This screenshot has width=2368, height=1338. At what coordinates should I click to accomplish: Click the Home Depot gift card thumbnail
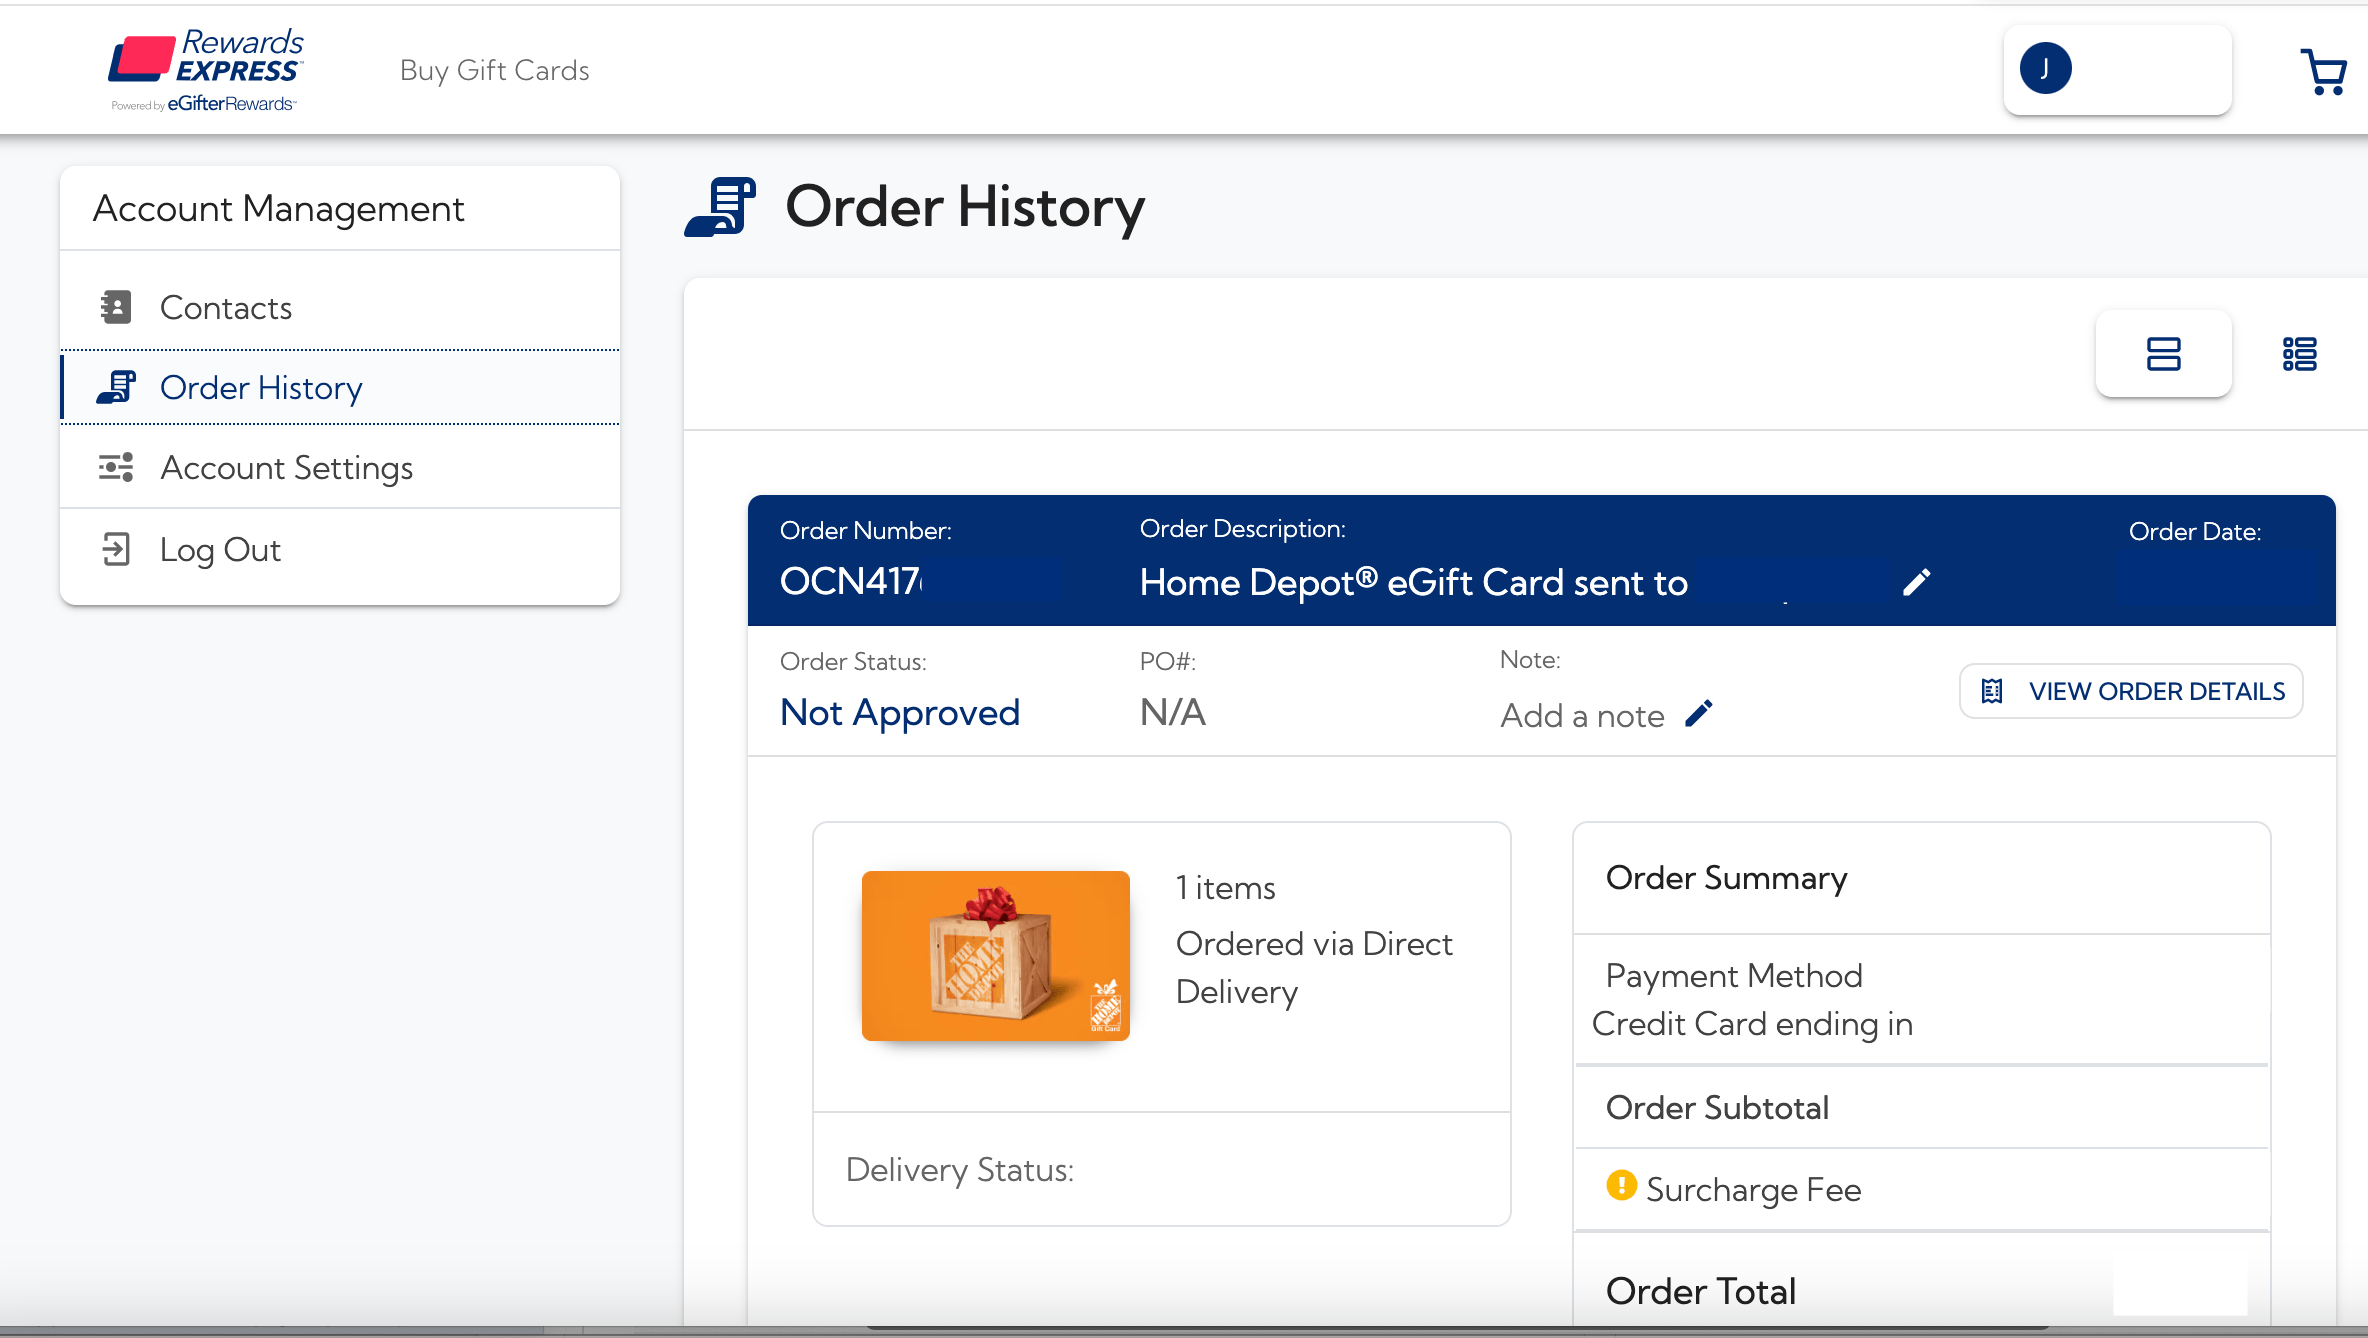[995, 955]
